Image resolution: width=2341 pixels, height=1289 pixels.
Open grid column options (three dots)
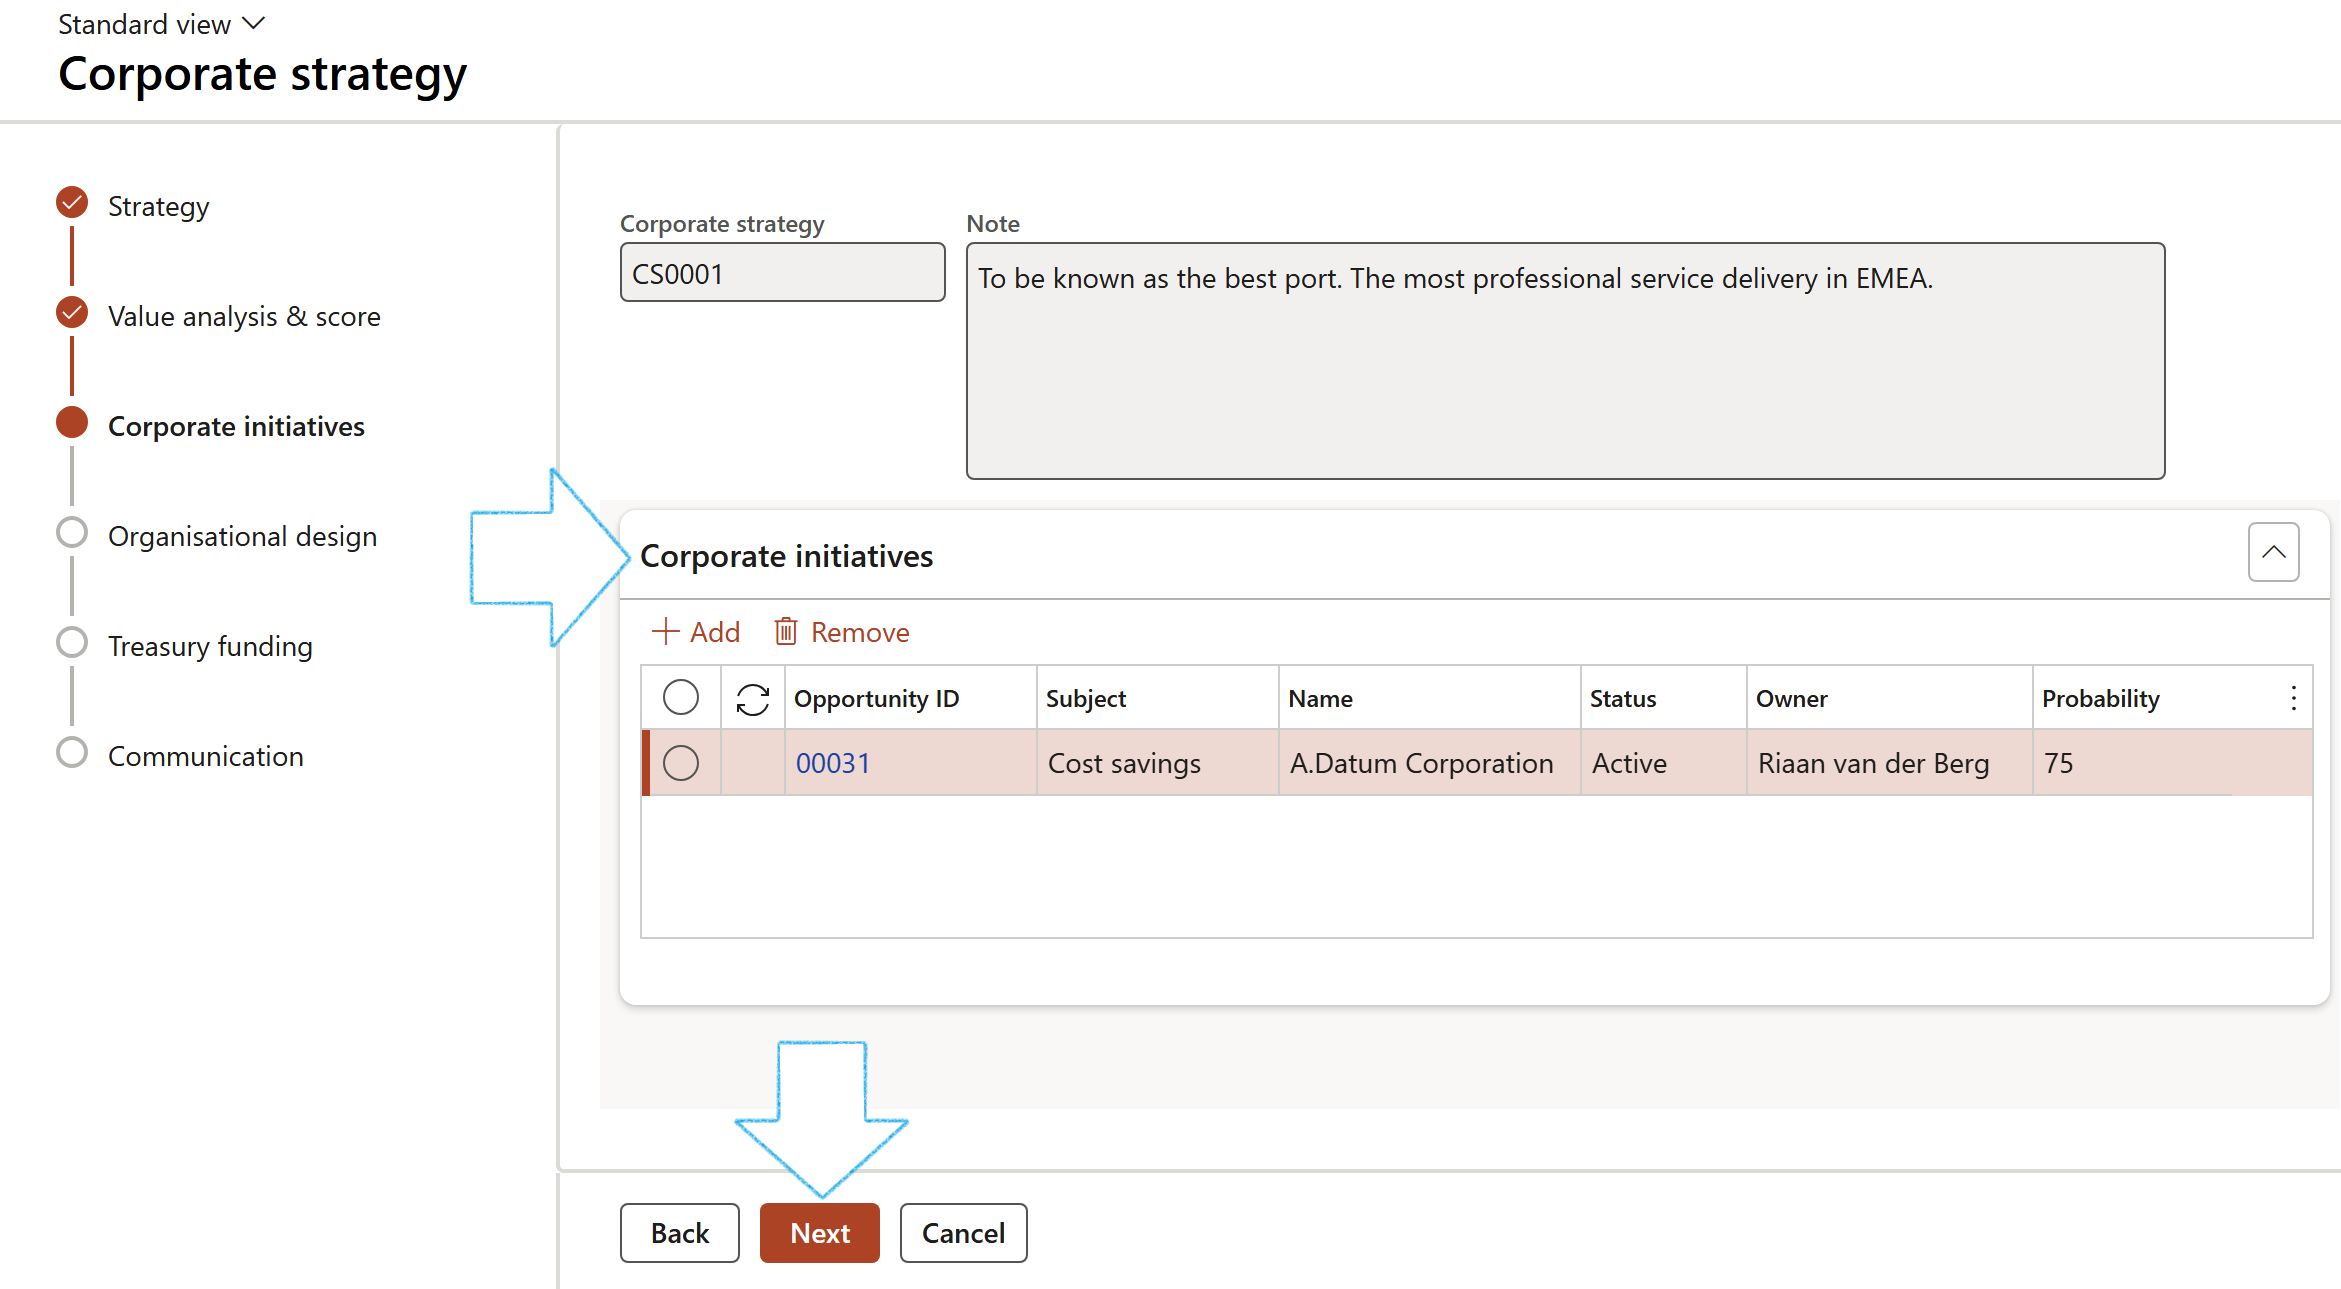click(x=2293, y=698)
